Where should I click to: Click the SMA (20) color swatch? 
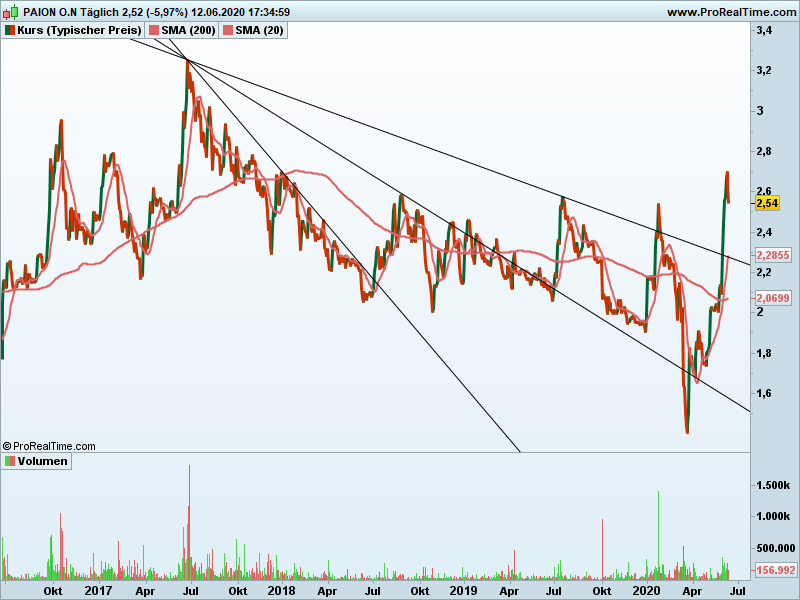(227, 30)
